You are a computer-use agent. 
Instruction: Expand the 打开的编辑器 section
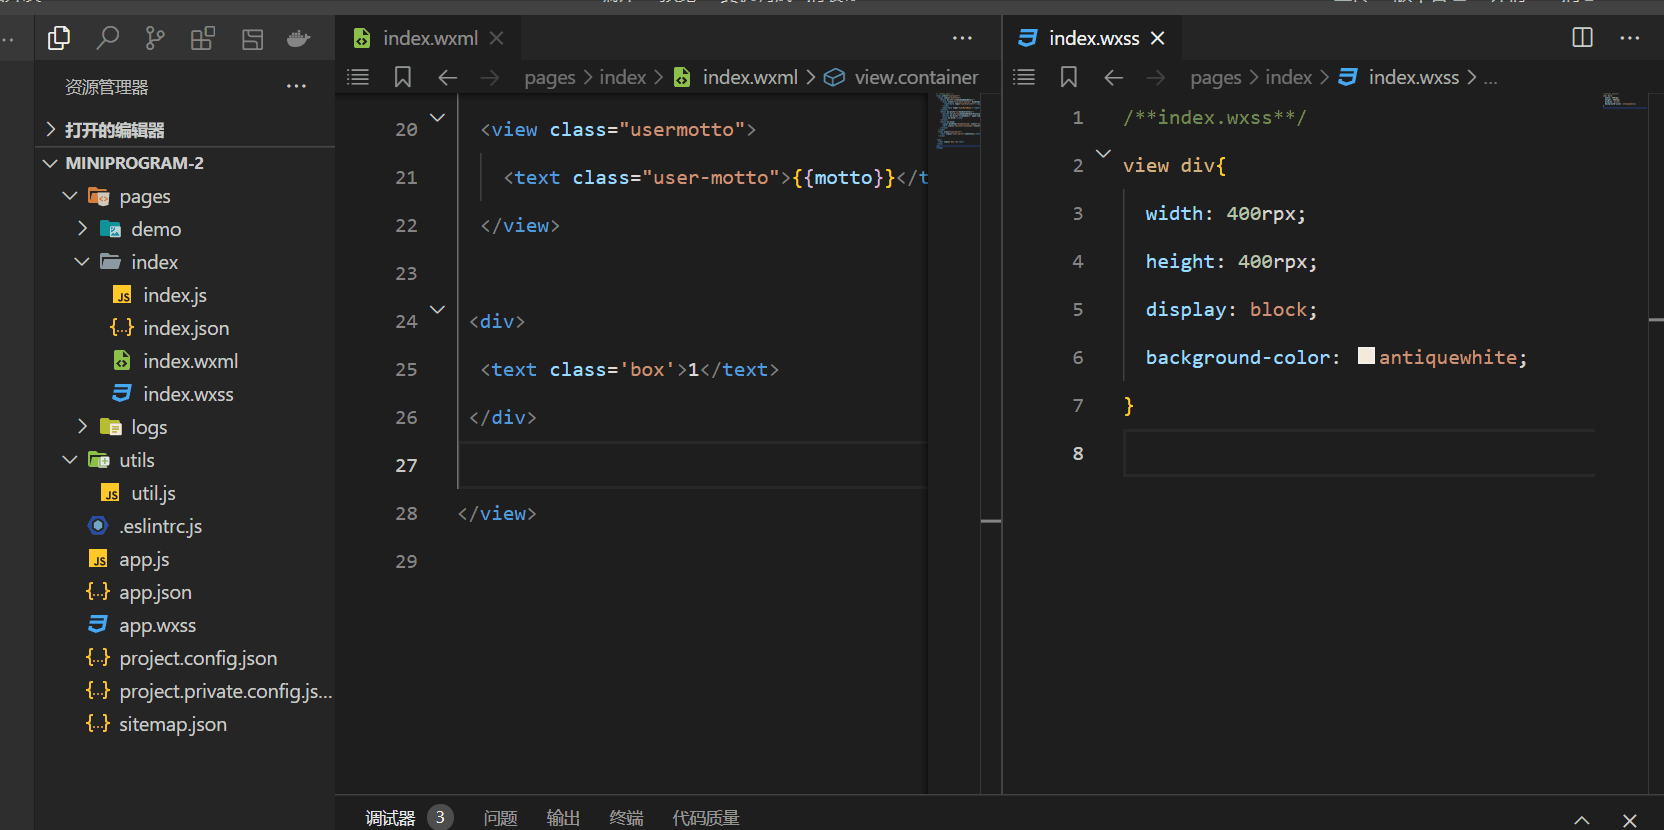click(x=50, y=129)
